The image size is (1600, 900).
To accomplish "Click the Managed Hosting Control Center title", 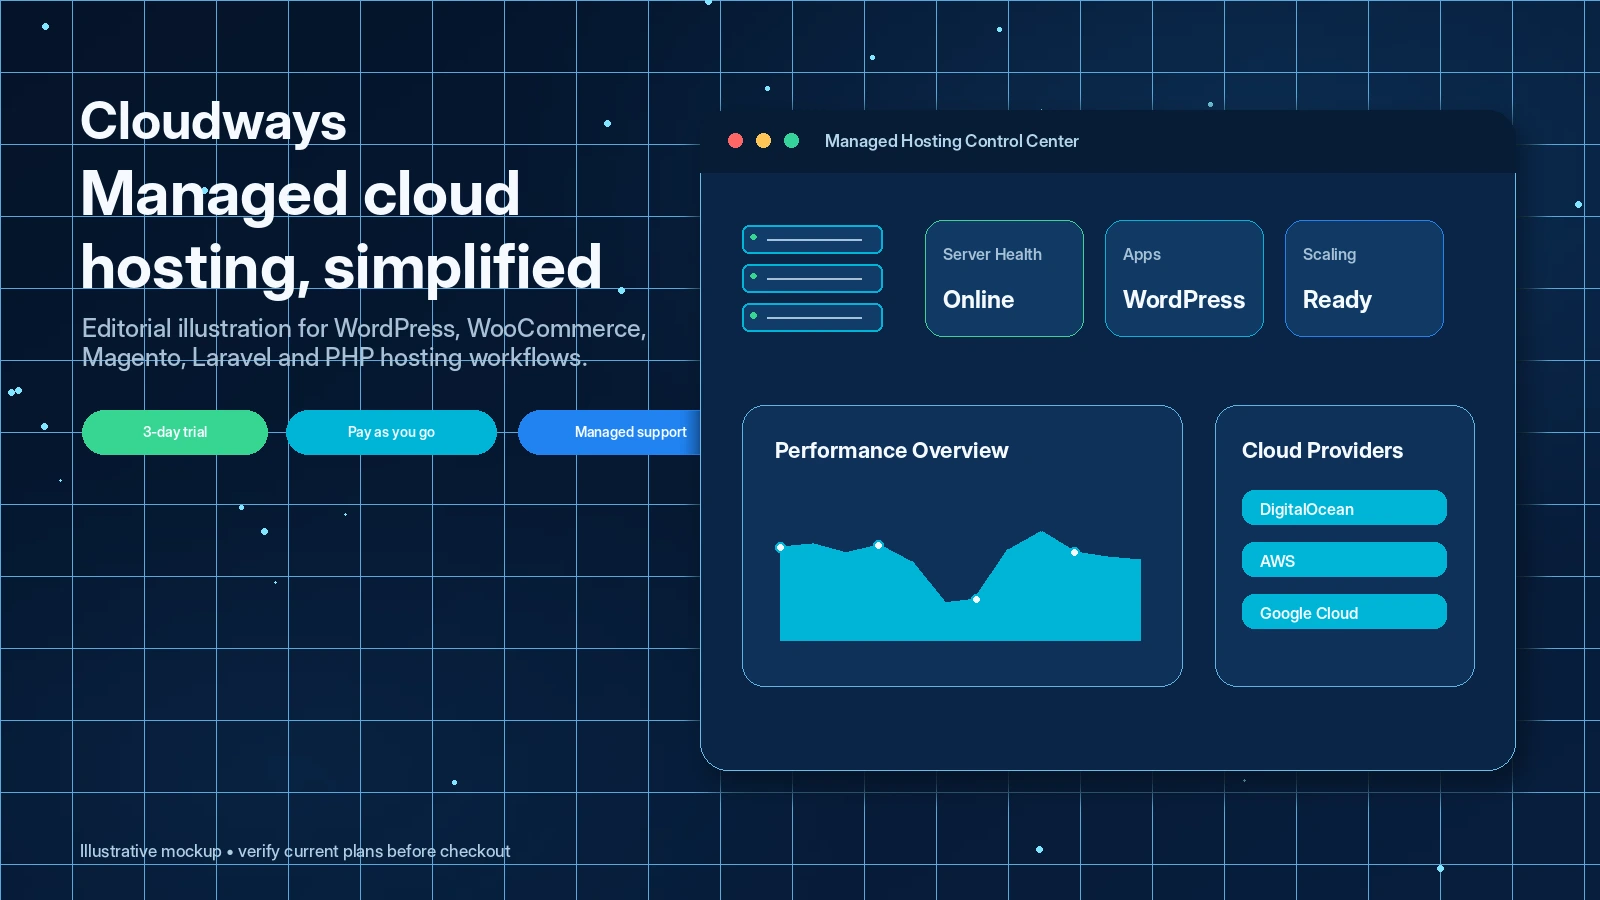I will pyautogui.click(x=951, y=141).
